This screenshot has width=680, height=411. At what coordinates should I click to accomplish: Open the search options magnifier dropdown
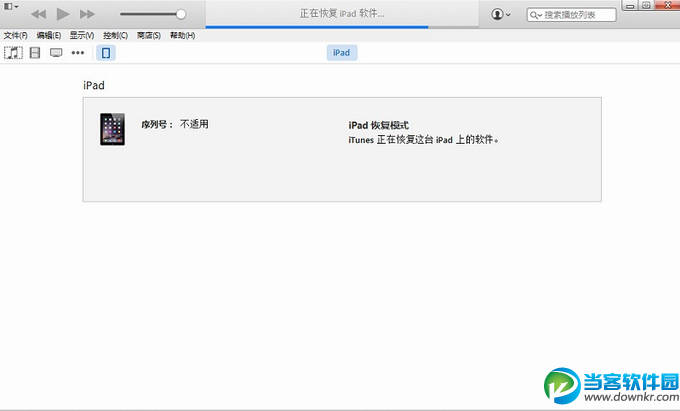click(536, 15)
